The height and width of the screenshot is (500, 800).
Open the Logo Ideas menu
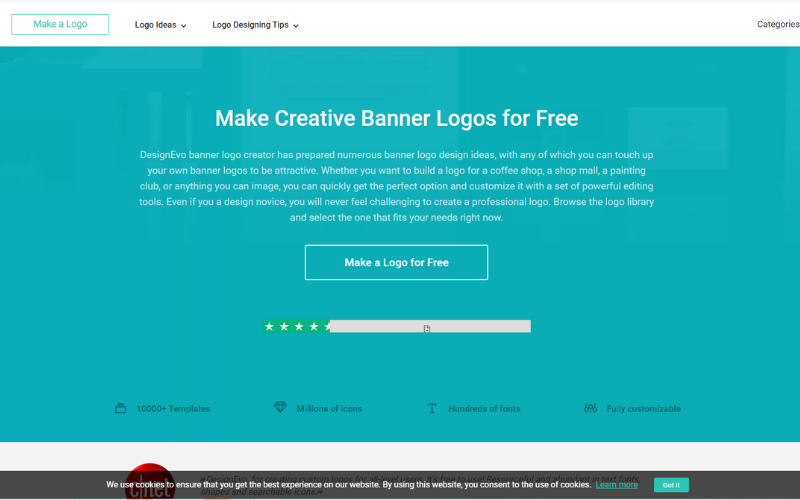tap(156, 25)
